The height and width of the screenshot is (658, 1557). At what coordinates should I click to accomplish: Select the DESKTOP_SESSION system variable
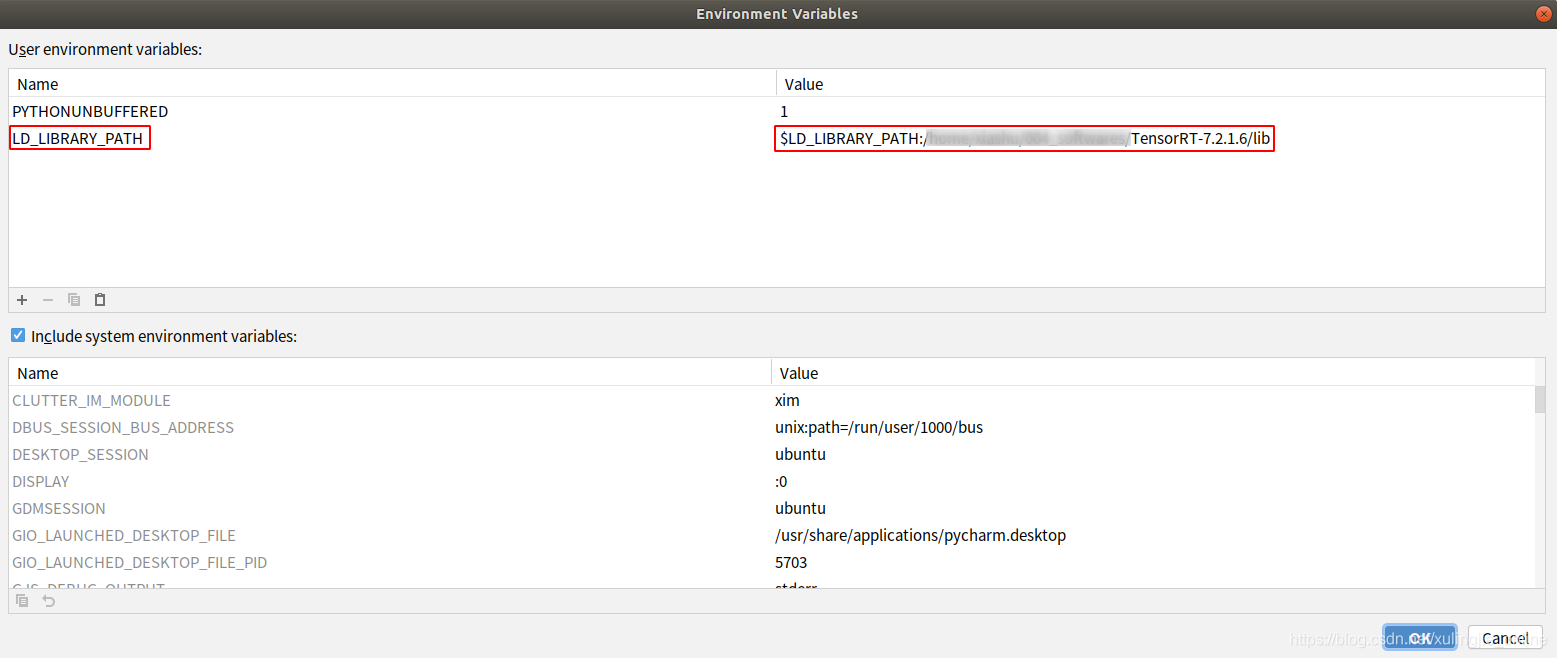pos(80,454)
